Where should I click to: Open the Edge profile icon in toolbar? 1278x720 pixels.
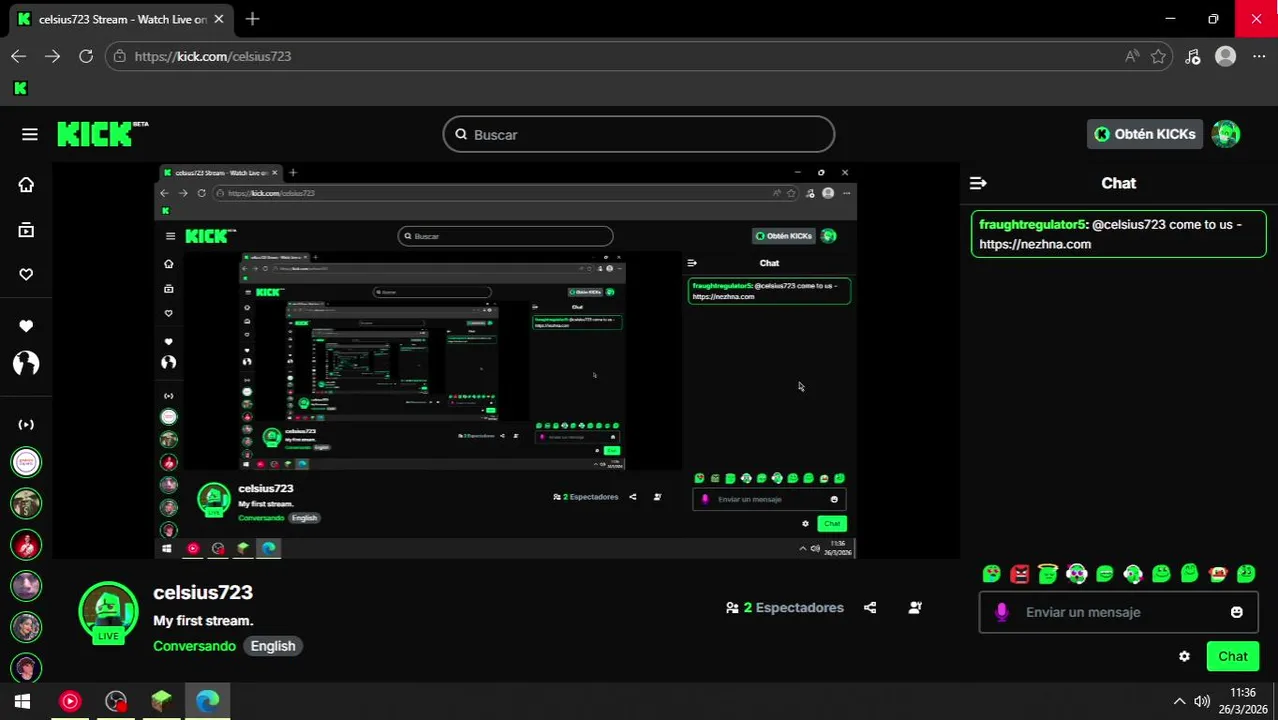coord(1225,56)
